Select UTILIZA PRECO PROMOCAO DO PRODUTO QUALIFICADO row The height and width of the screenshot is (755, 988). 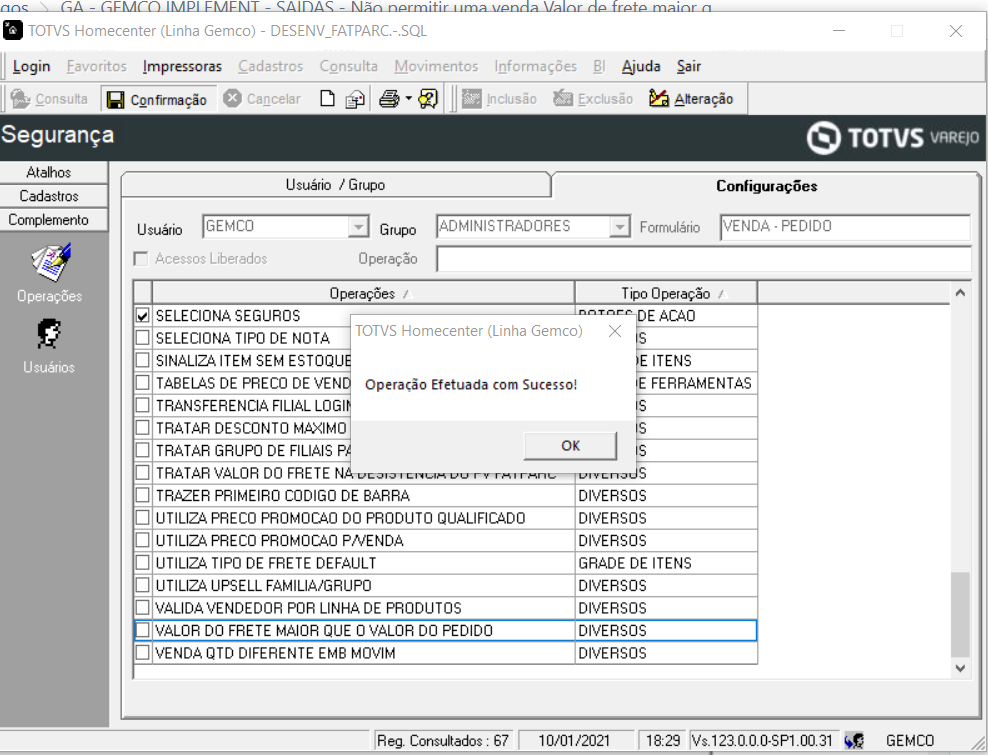point(445,518)
